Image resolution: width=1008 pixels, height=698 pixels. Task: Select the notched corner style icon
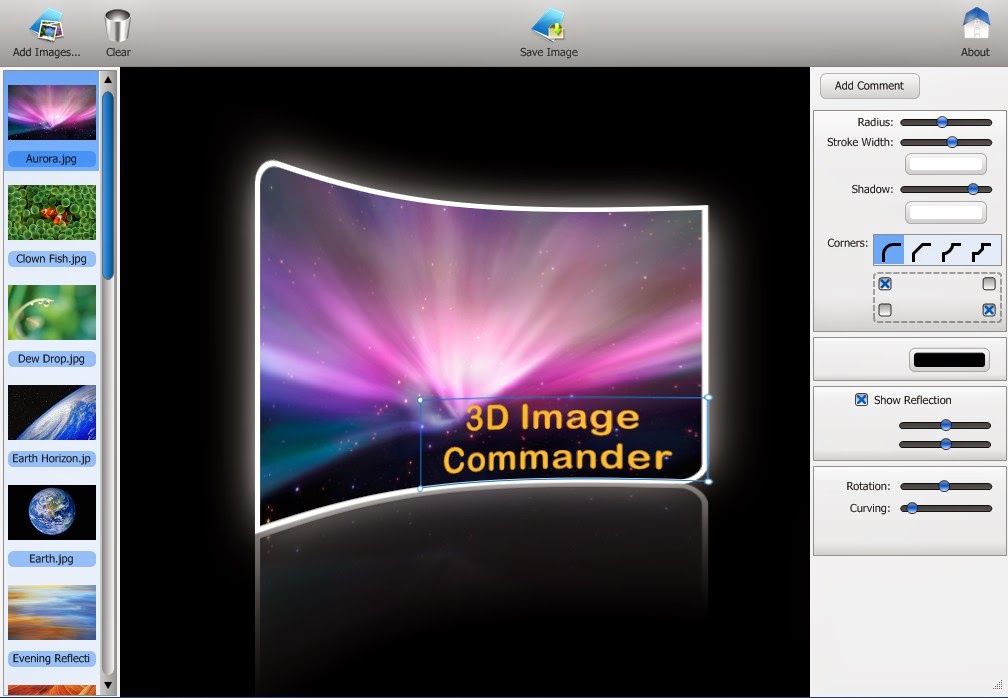[981, 251]
